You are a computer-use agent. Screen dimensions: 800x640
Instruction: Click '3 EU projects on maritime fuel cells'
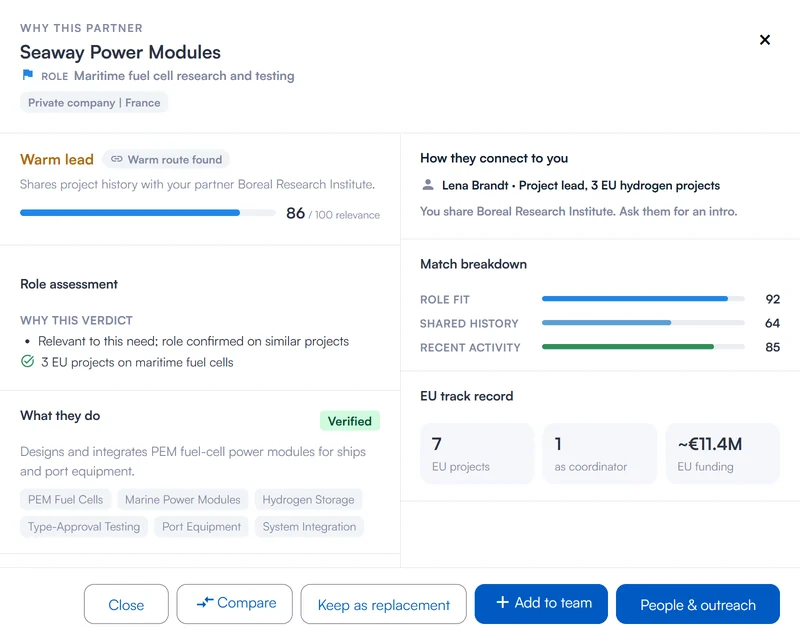click(x=137, y=362)
